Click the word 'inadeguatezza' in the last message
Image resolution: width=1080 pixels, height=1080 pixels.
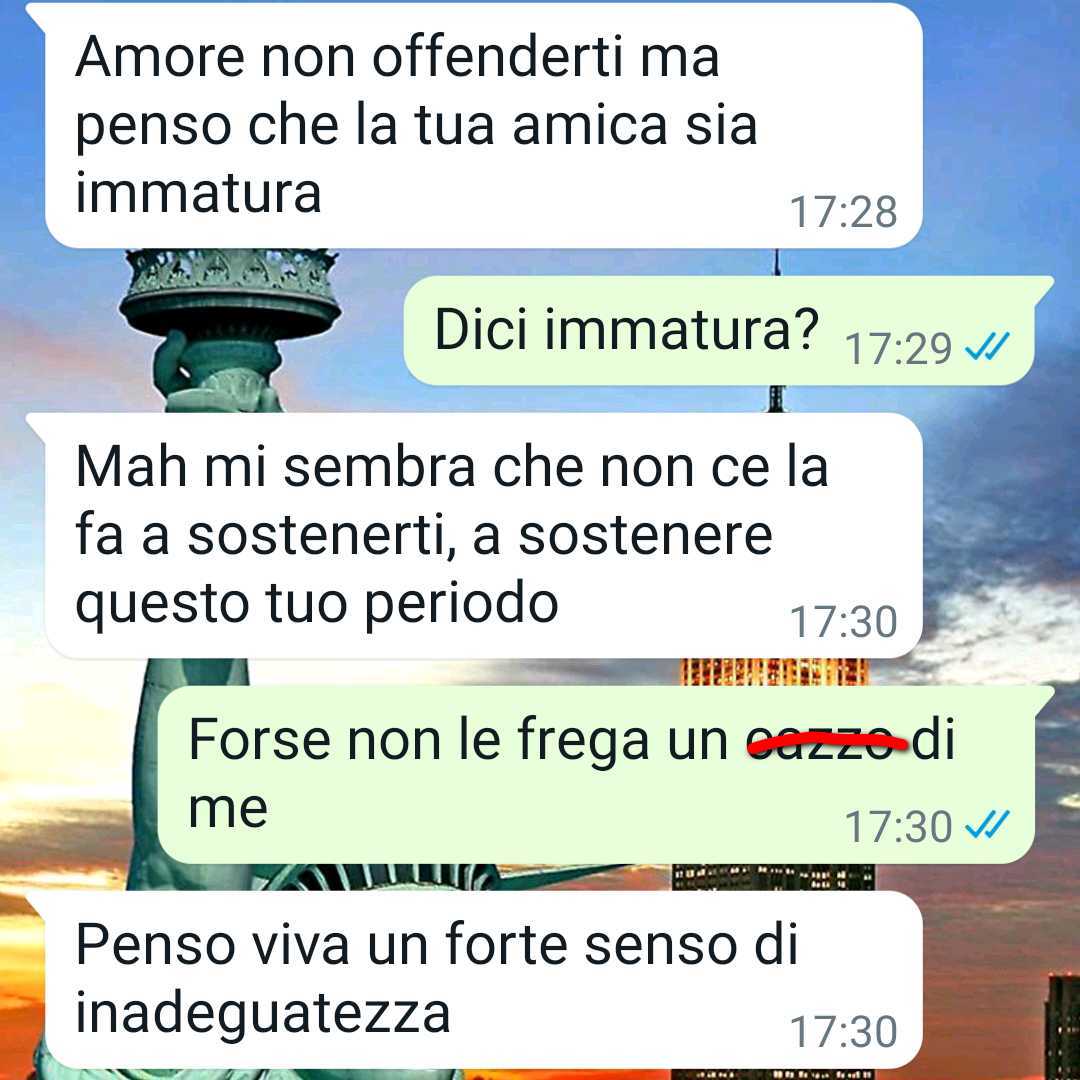262,1012
